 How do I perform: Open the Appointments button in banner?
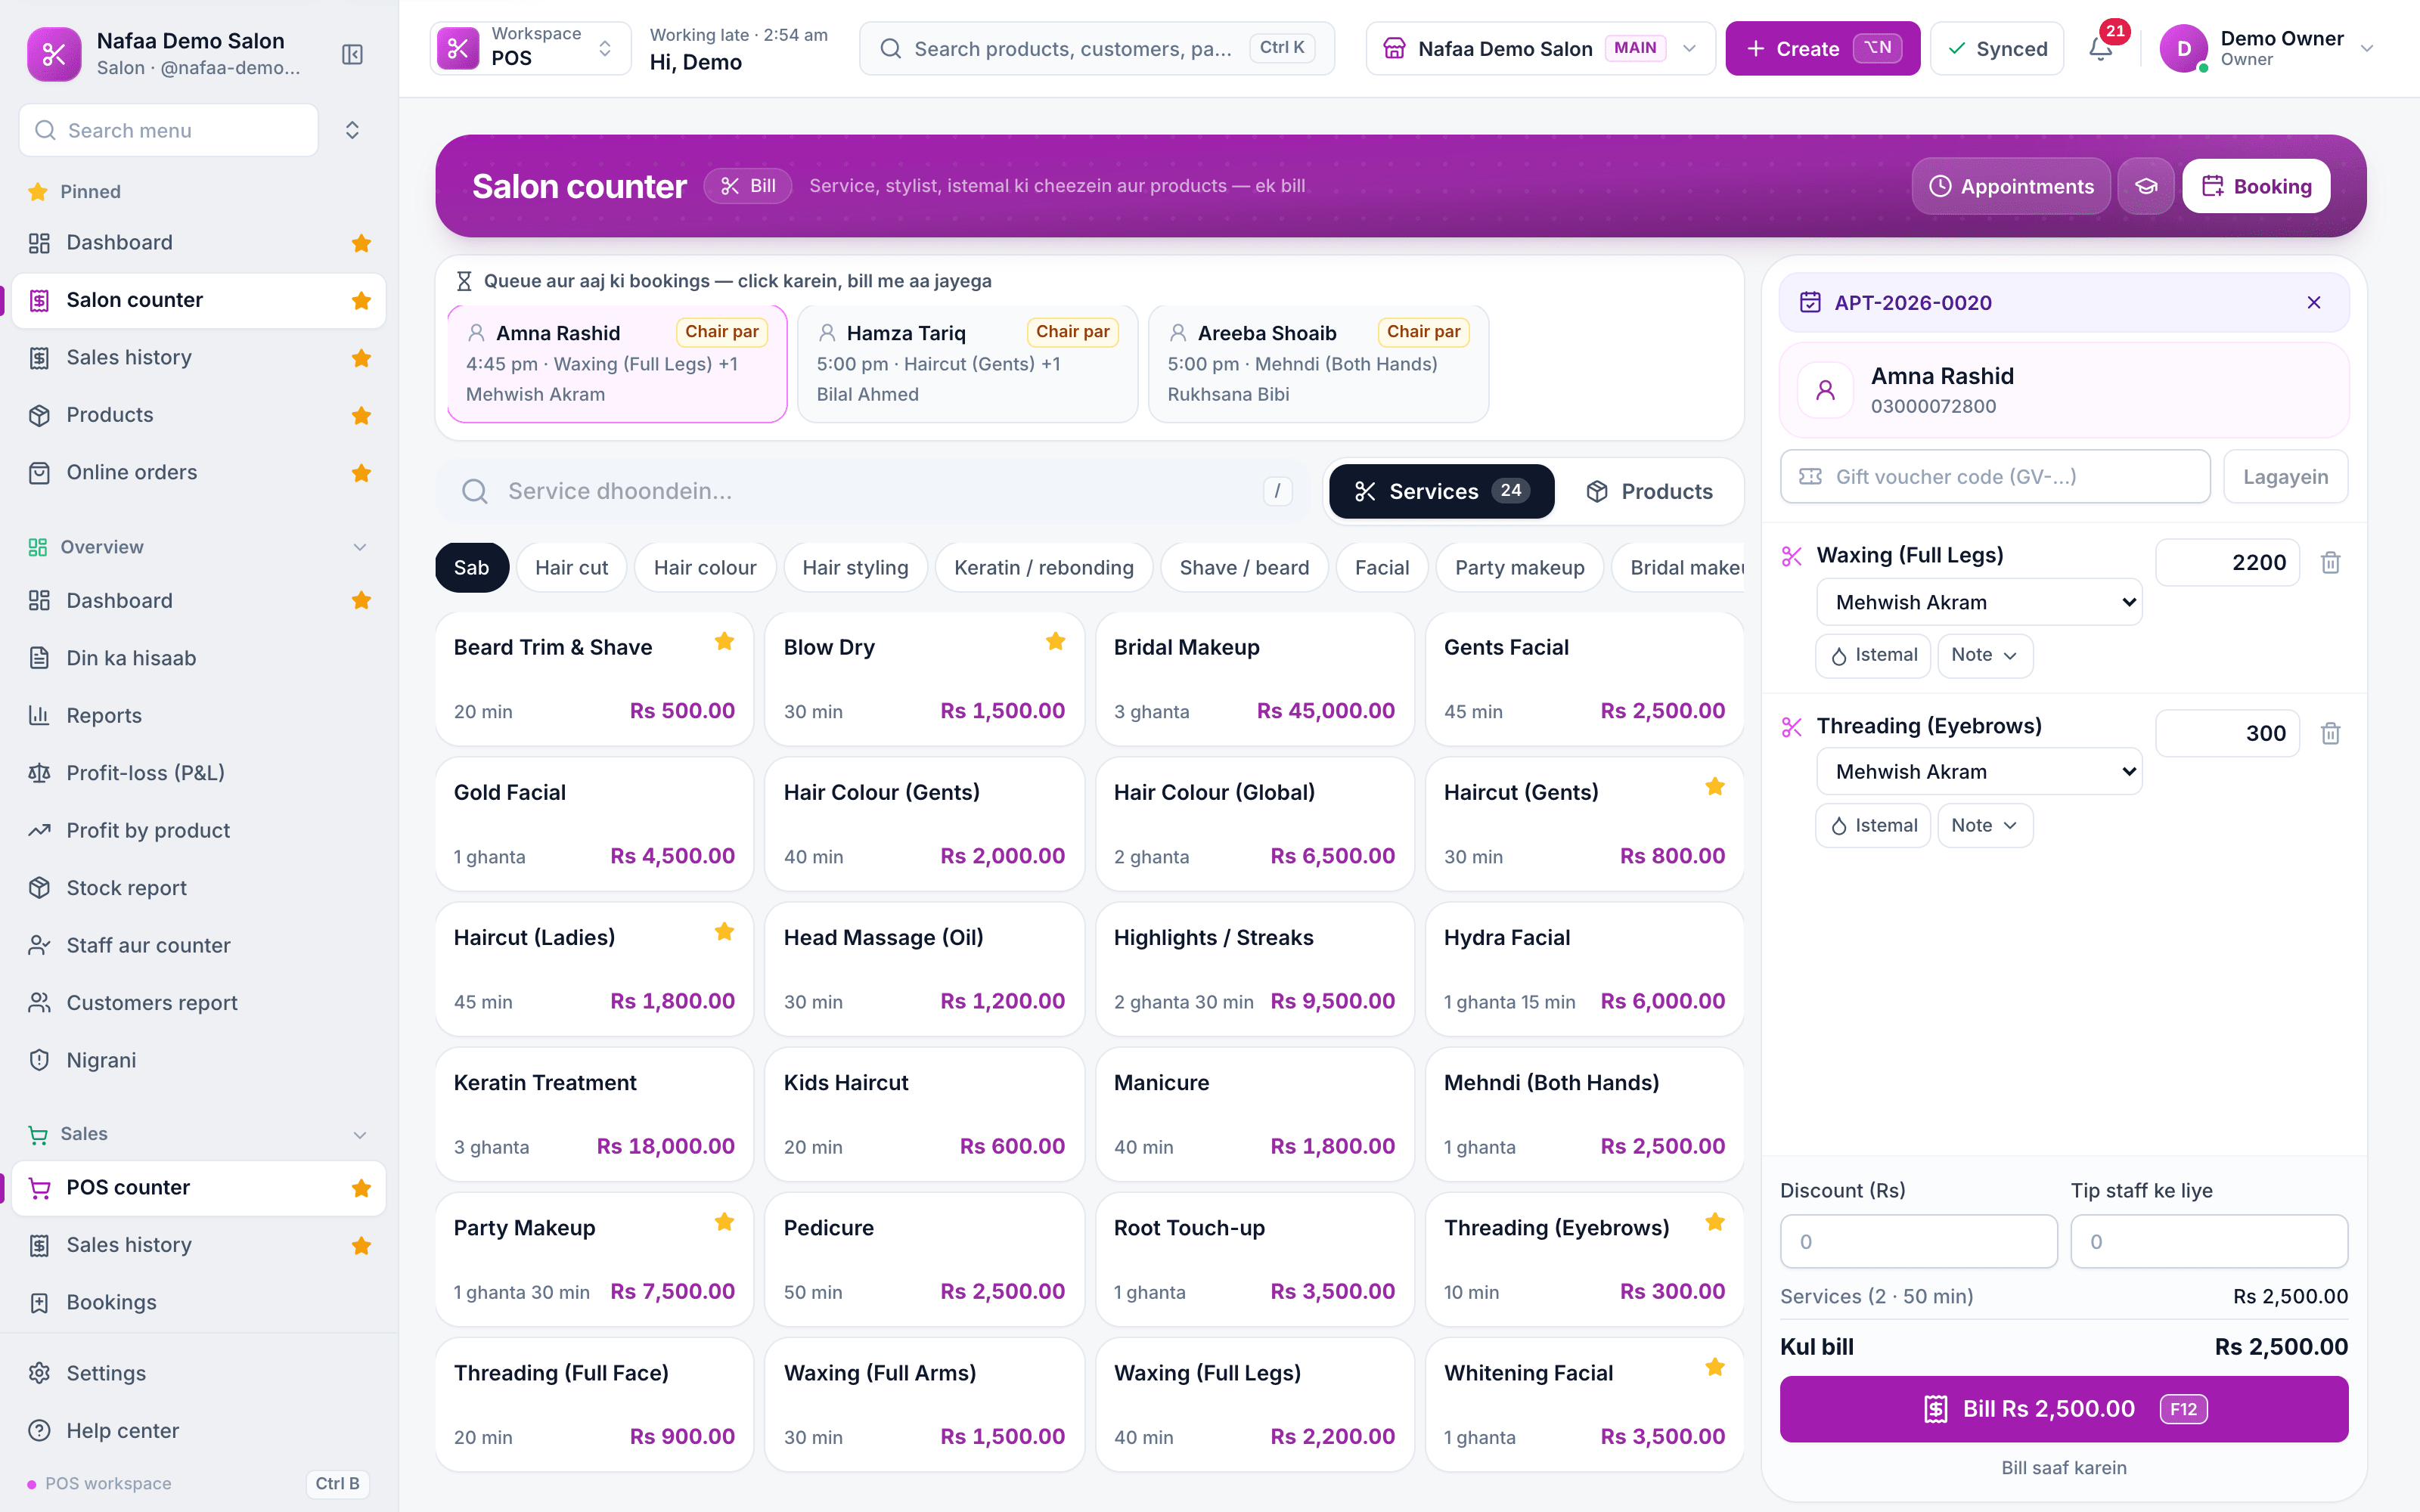click(x=2011, y=186)
